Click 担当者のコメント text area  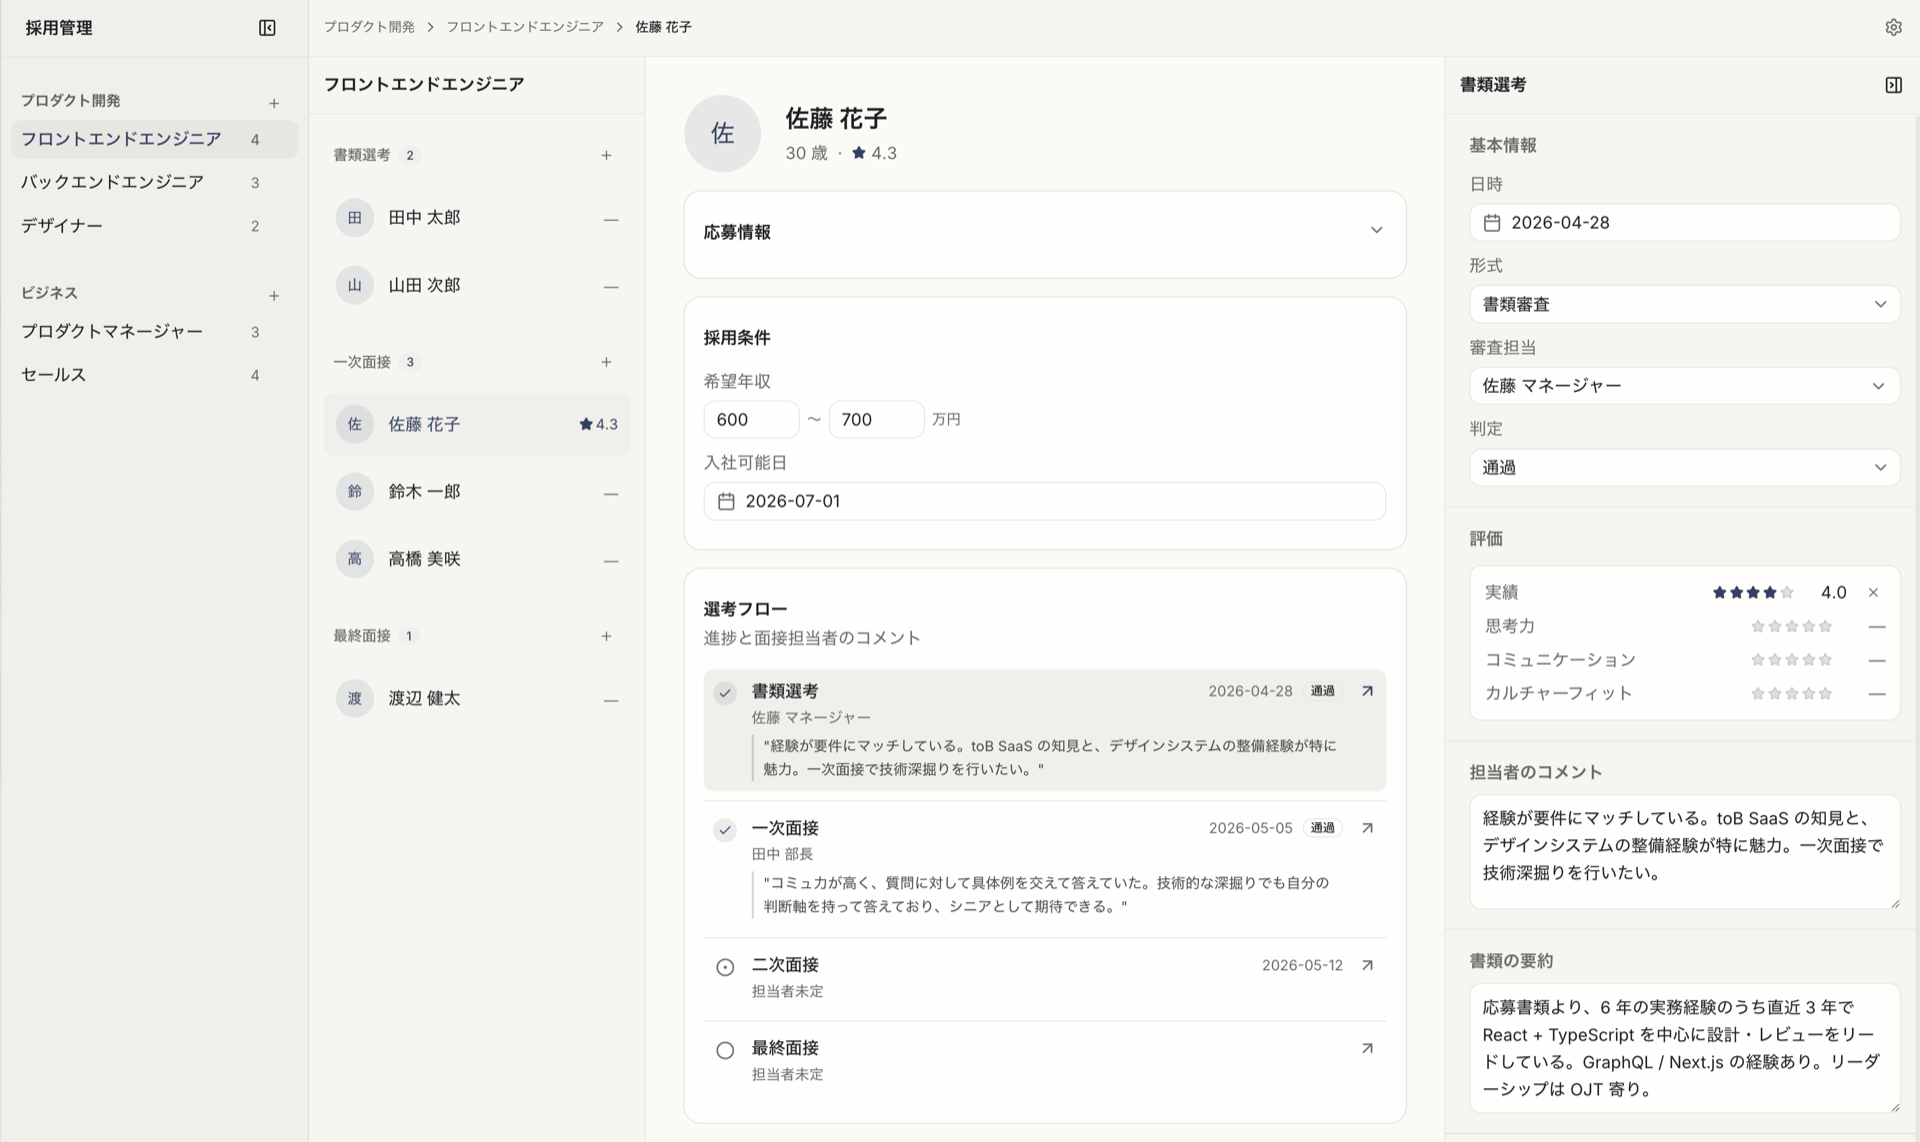click(1684, 852)
